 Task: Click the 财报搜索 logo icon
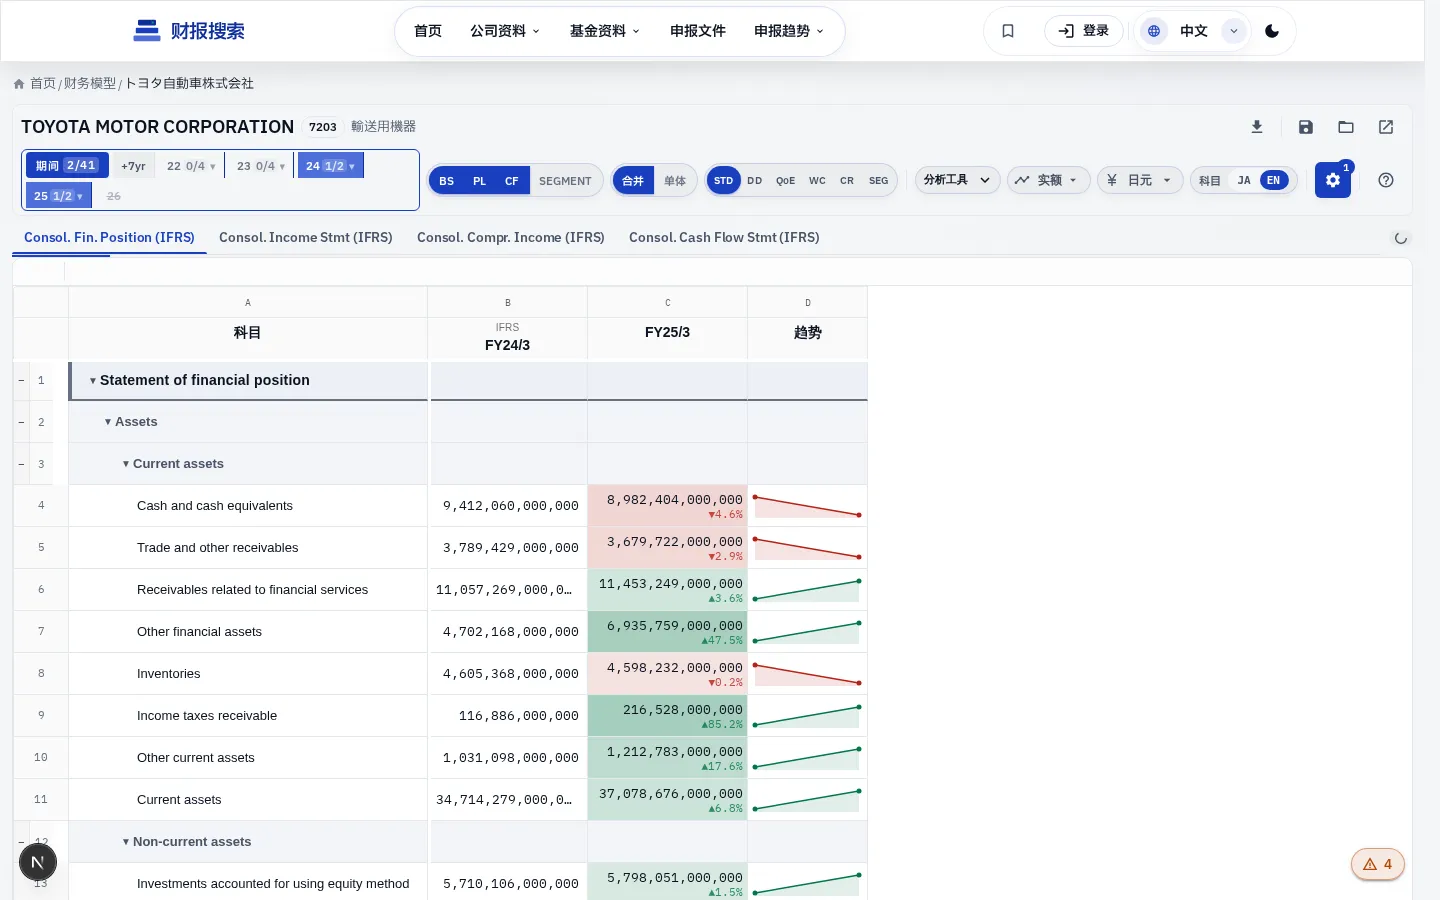[147, 31]
